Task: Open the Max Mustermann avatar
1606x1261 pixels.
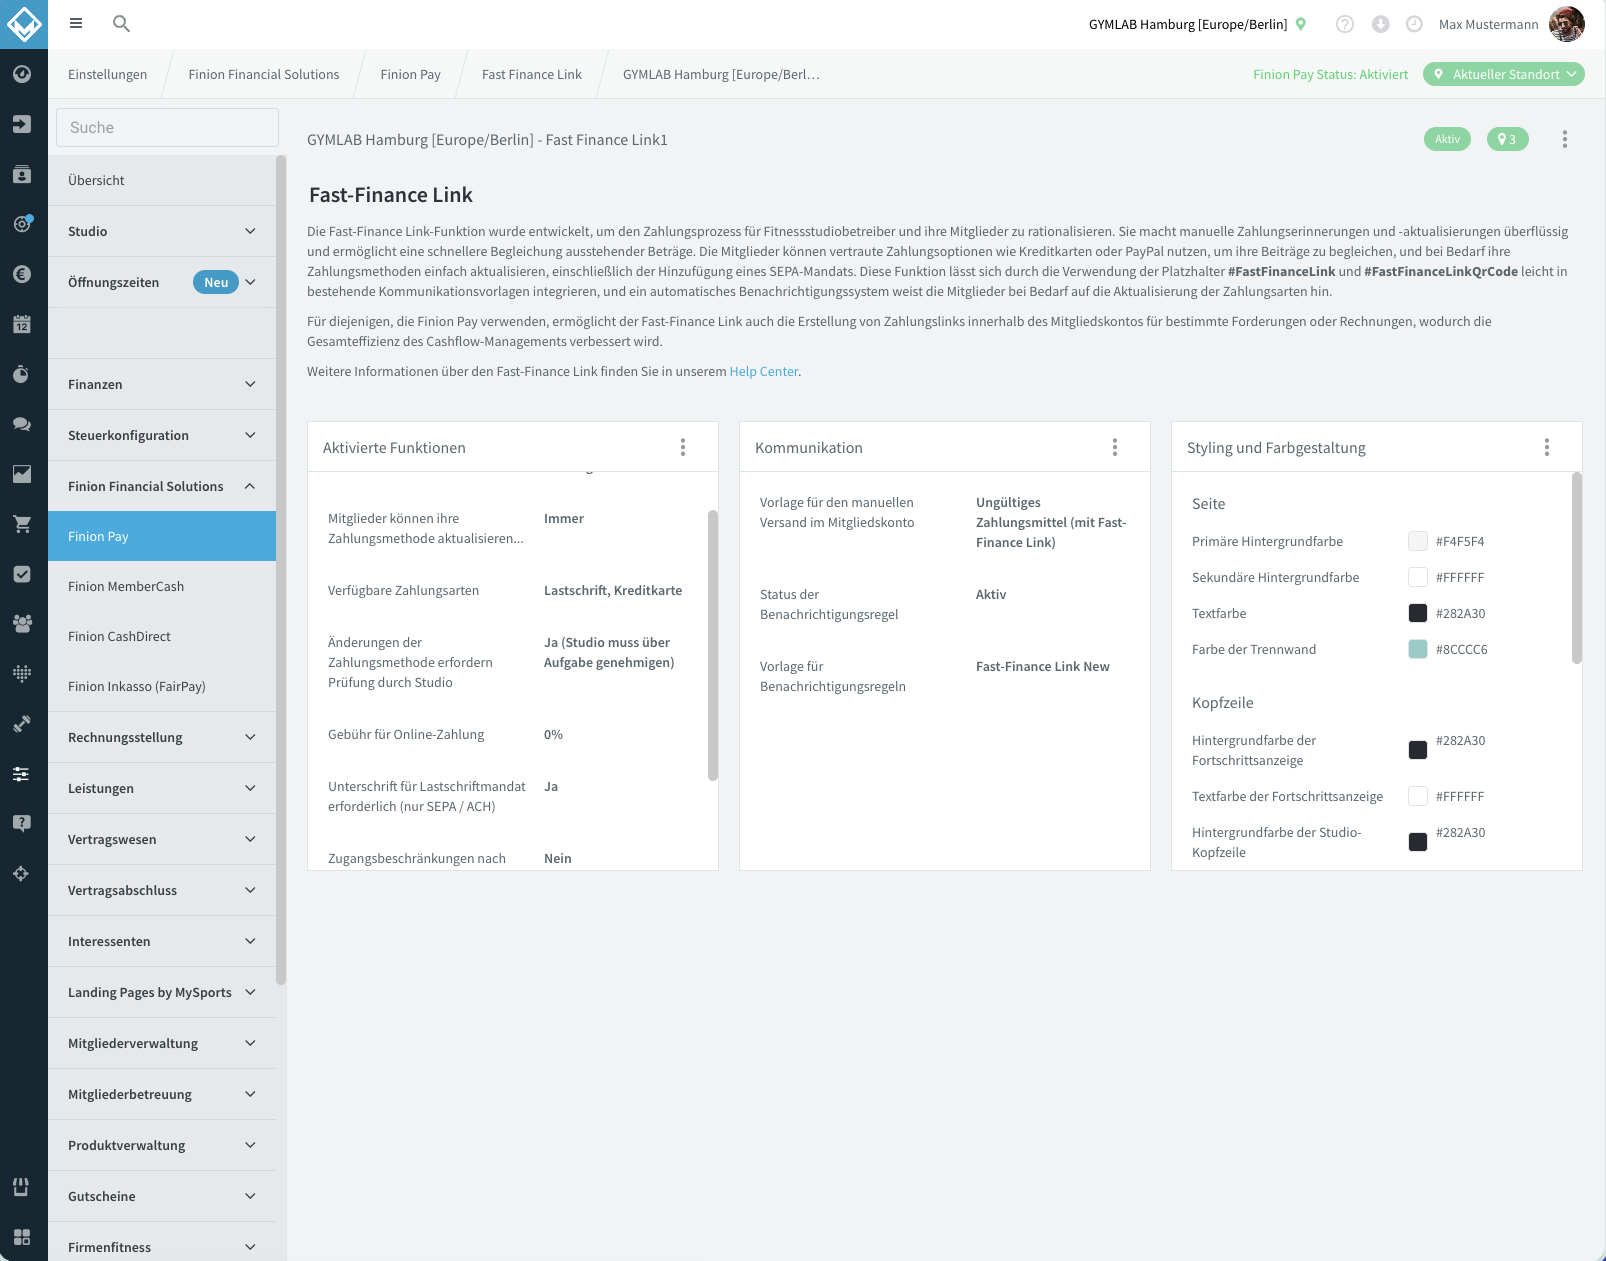Action: coord(1566,24)
